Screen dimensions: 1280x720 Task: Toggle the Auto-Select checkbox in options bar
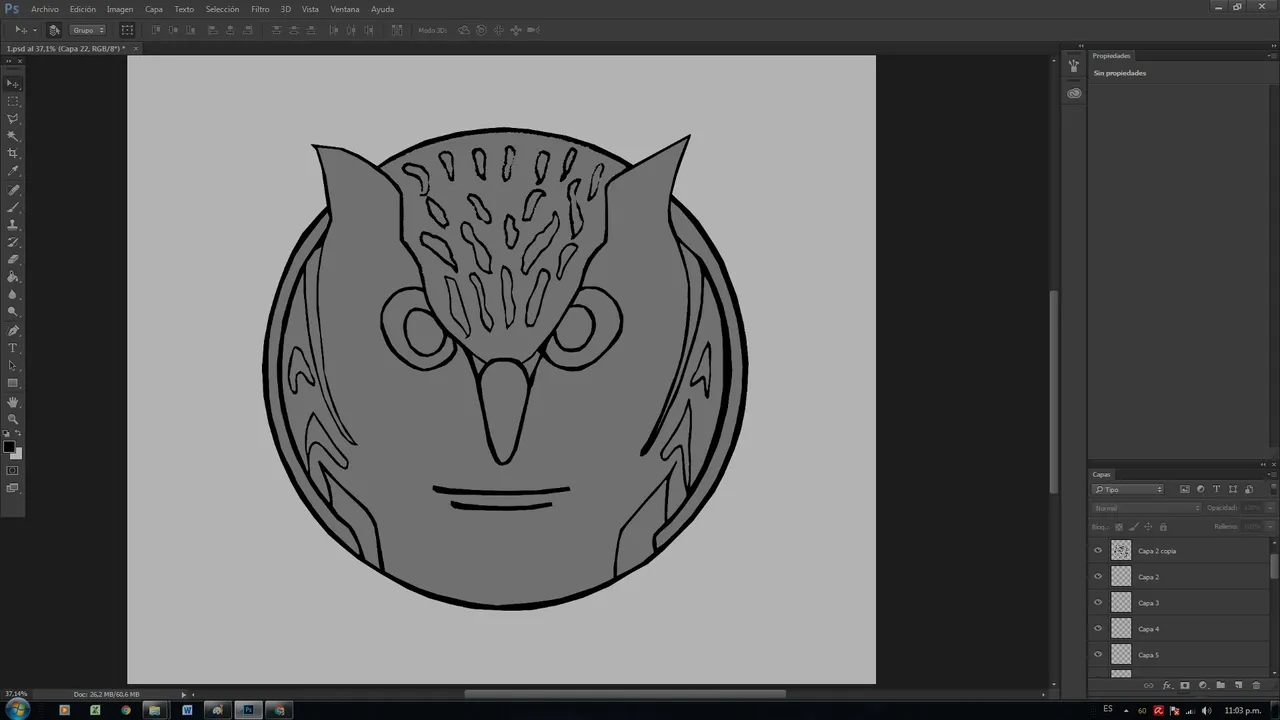pos(54,30)
